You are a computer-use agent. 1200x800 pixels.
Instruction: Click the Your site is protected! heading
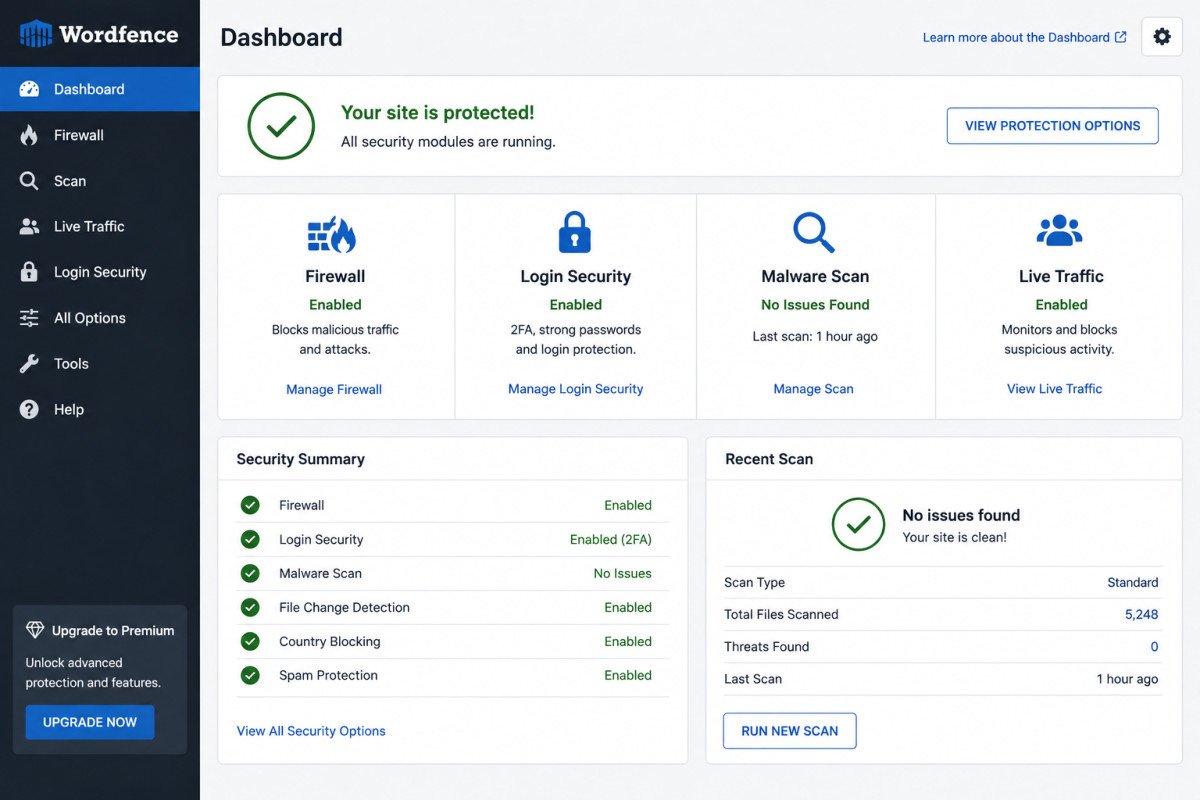tap(438, 113)
